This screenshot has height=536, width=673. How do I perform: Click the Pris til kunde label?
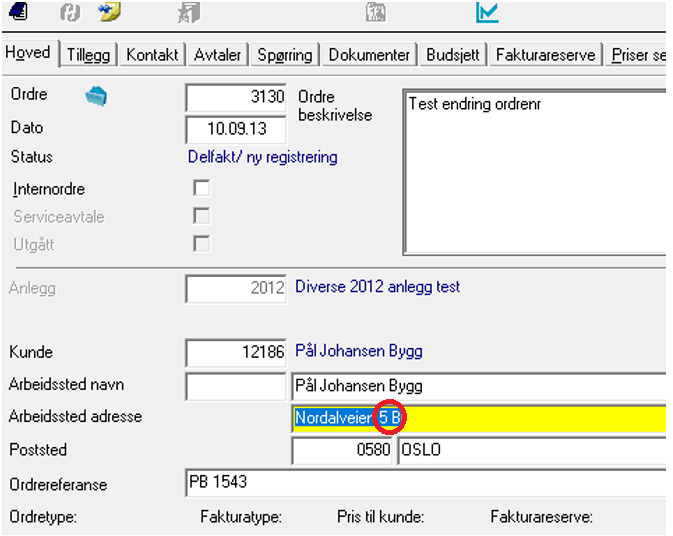tap(381, 517)
